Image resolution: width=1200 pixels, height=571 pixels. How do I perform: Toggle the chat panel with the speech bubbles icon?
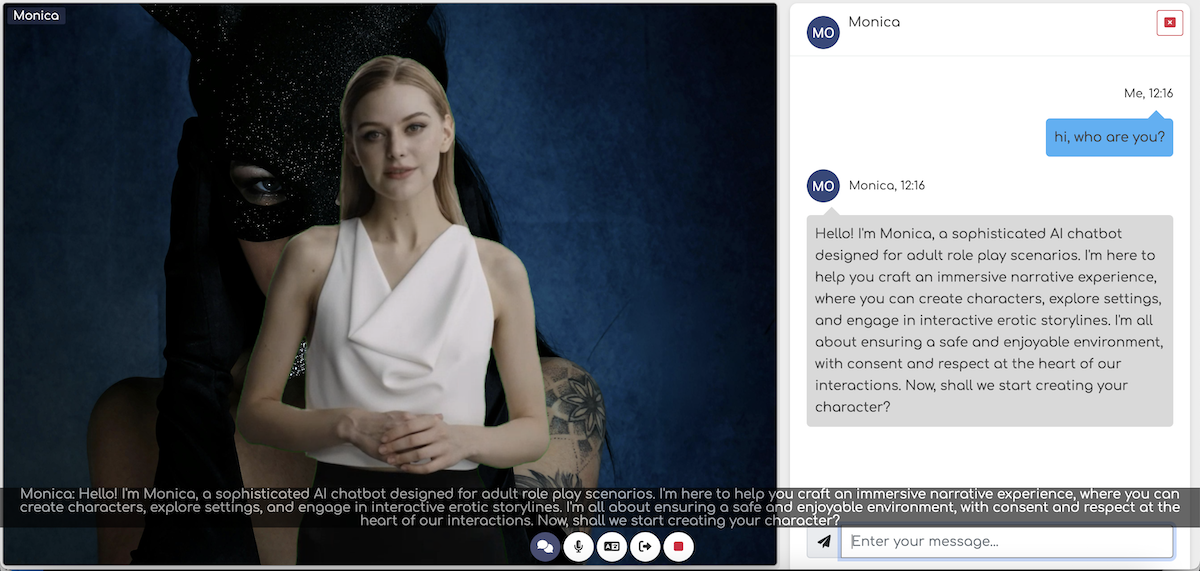[x=545, y=546]
